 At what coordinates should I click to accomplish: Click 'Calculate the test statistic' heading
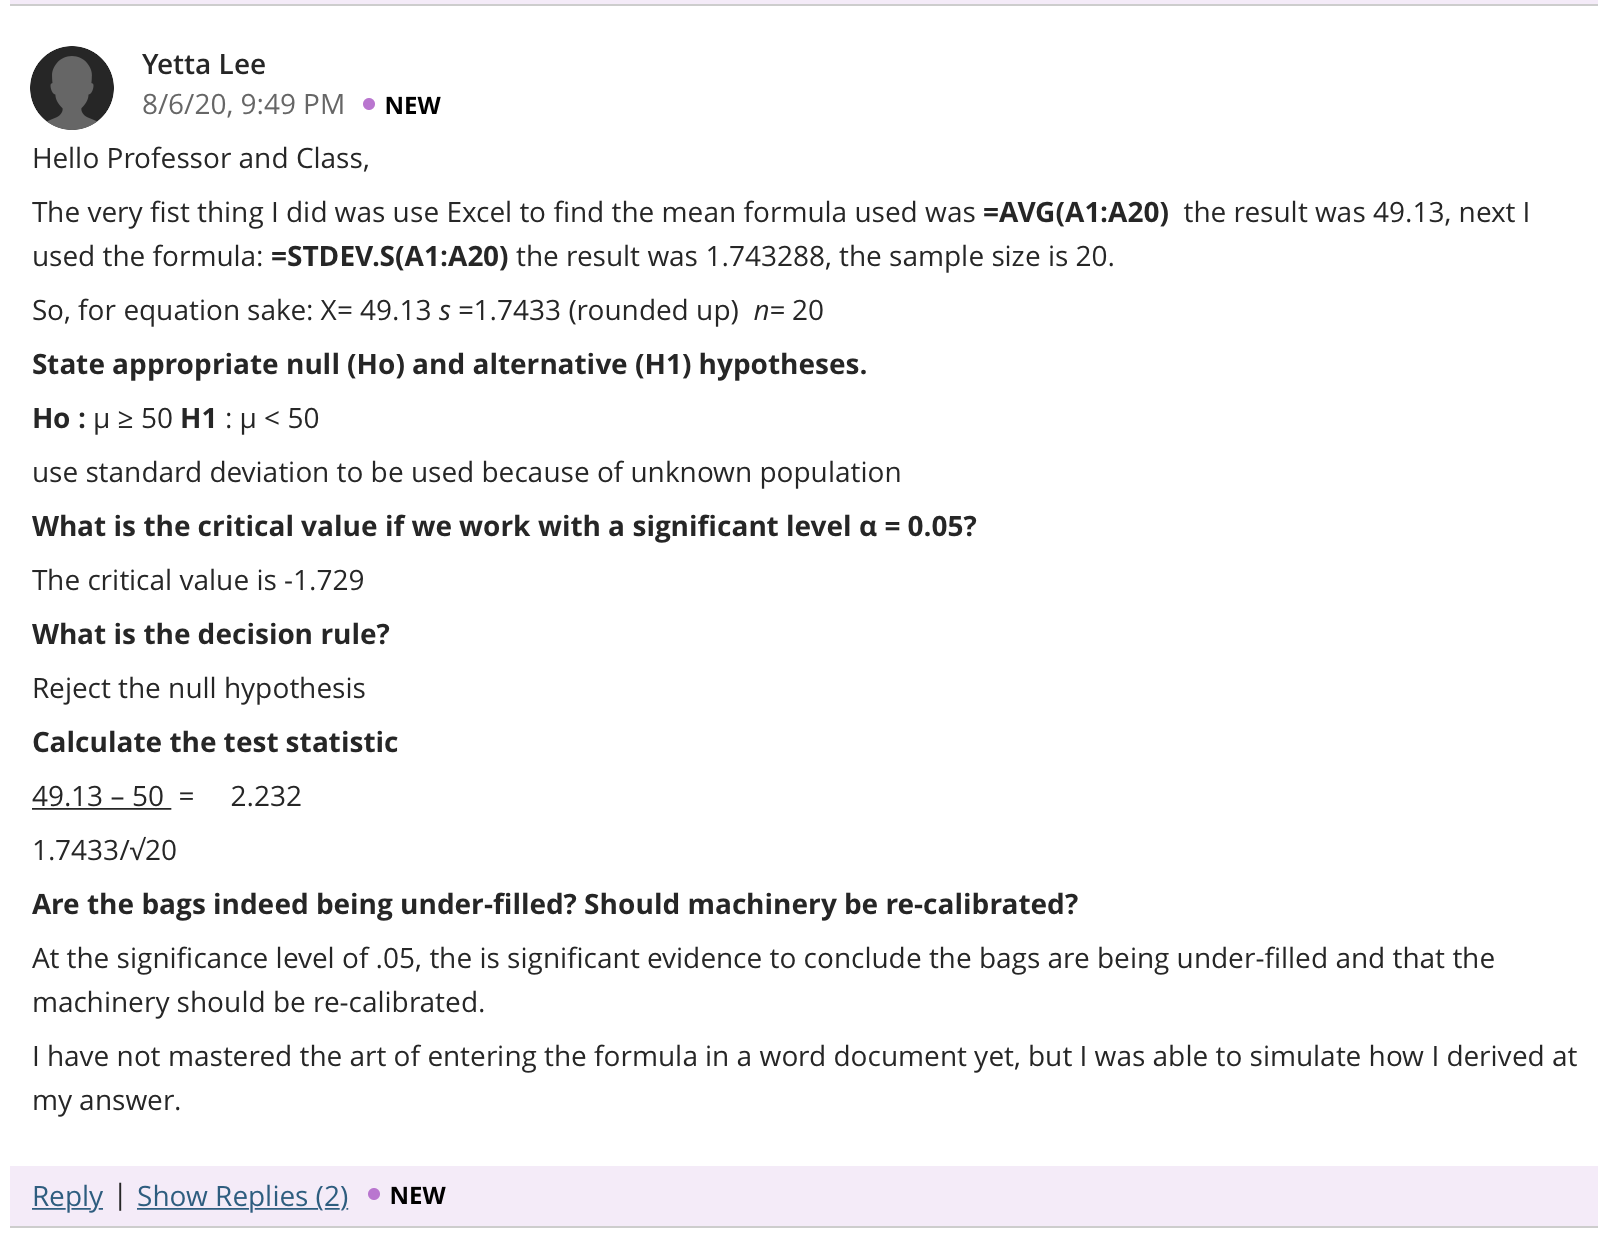(215, 743)
